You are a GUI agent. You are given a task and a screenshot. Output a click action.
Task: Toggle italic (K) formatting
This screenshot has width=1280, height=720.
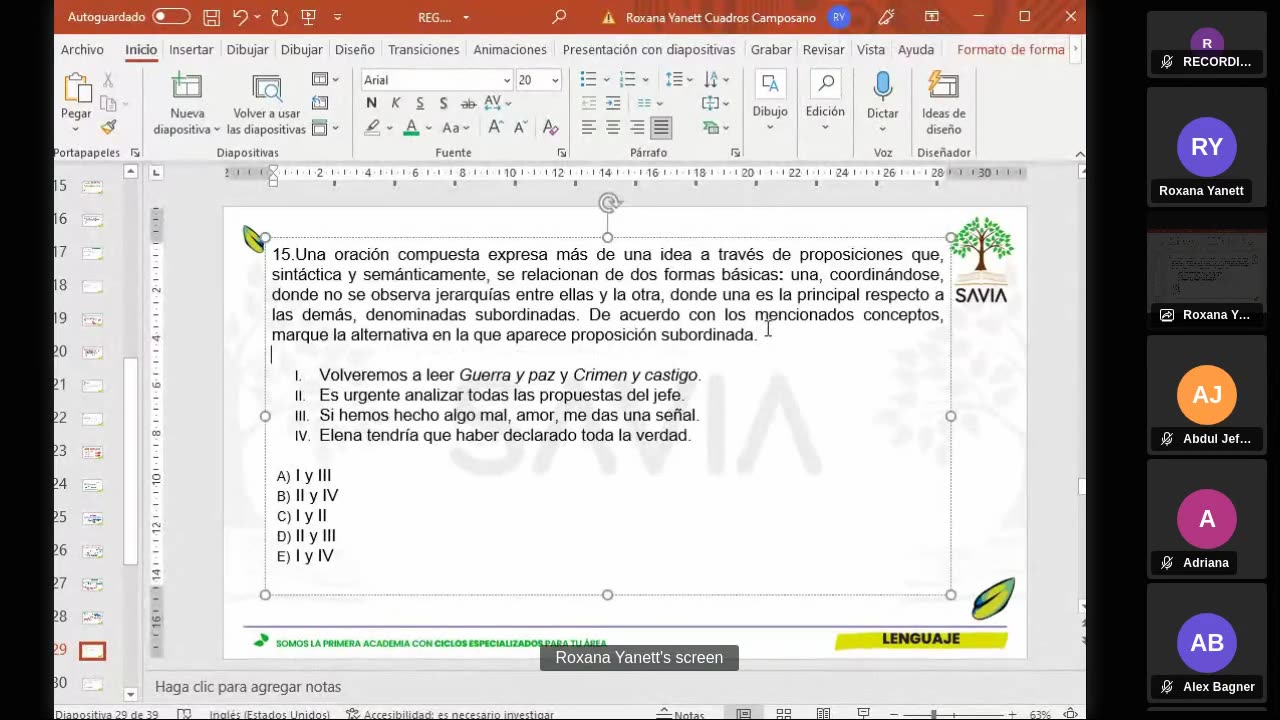point(396,103)
